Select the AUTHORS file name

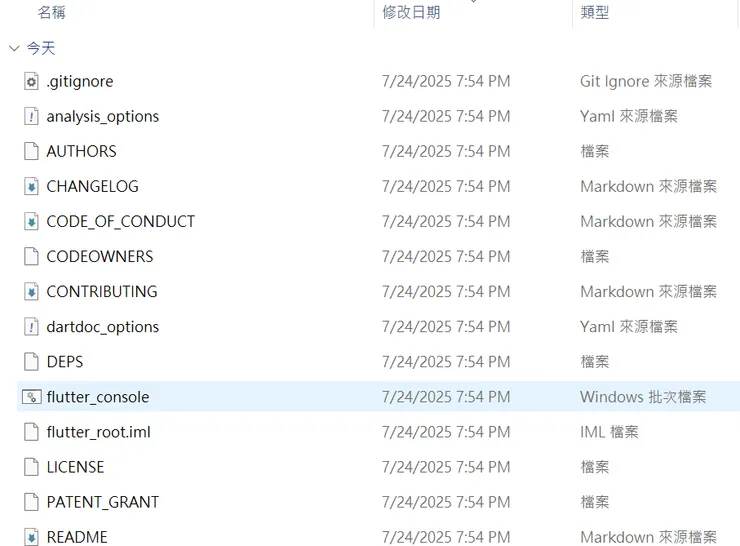pos(81,151)
